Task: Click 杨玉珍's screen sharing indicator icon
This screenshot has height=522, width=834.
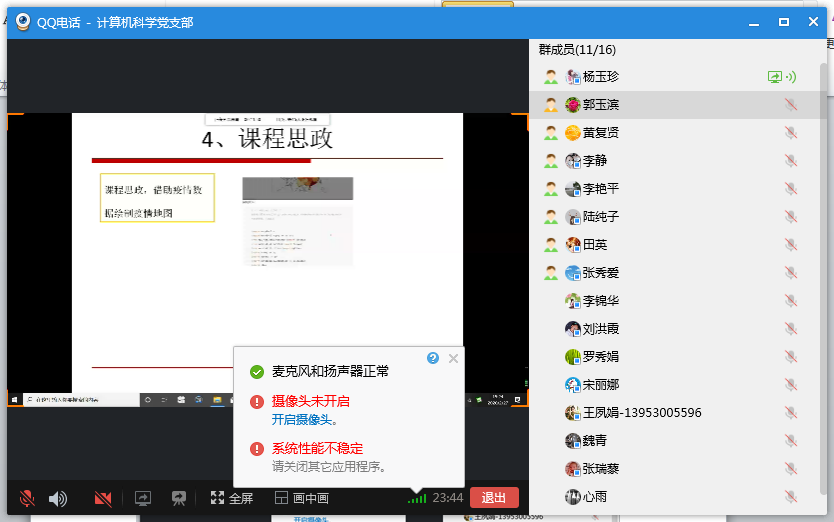Action: click(774, 77)
